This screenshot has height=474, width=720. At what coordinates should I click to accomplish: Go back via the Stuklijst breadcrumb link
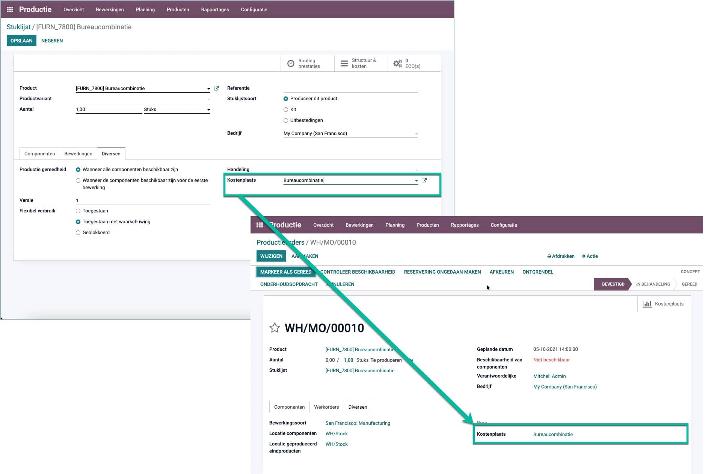tap(18, 27)
